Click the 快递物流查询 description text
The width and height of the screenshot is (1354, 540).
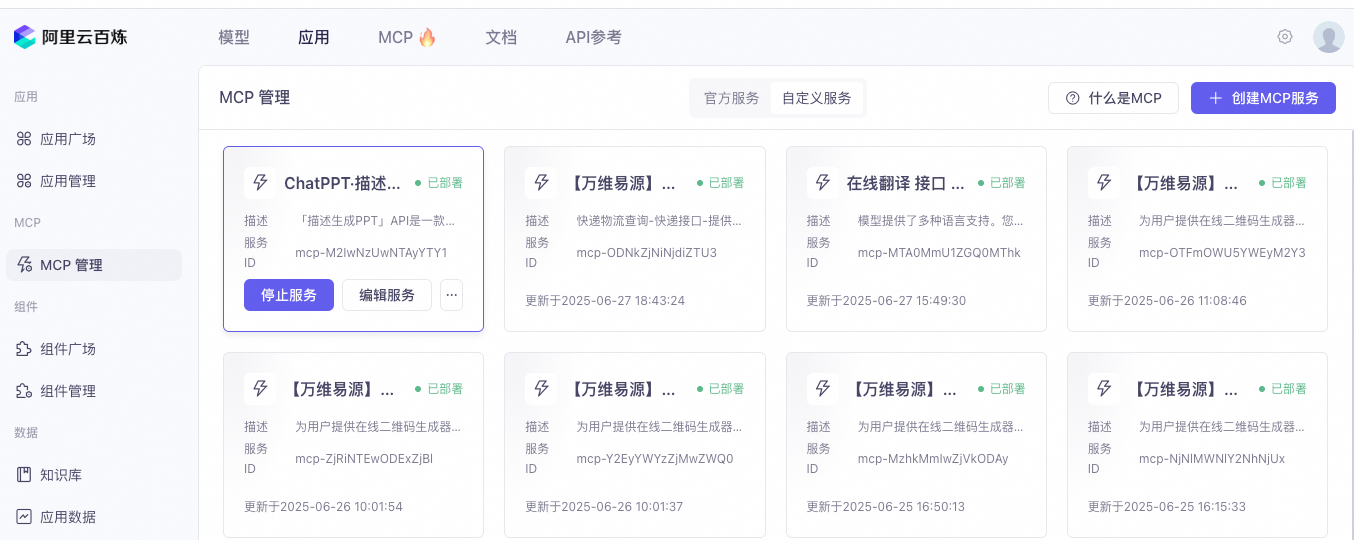[659, 220]
